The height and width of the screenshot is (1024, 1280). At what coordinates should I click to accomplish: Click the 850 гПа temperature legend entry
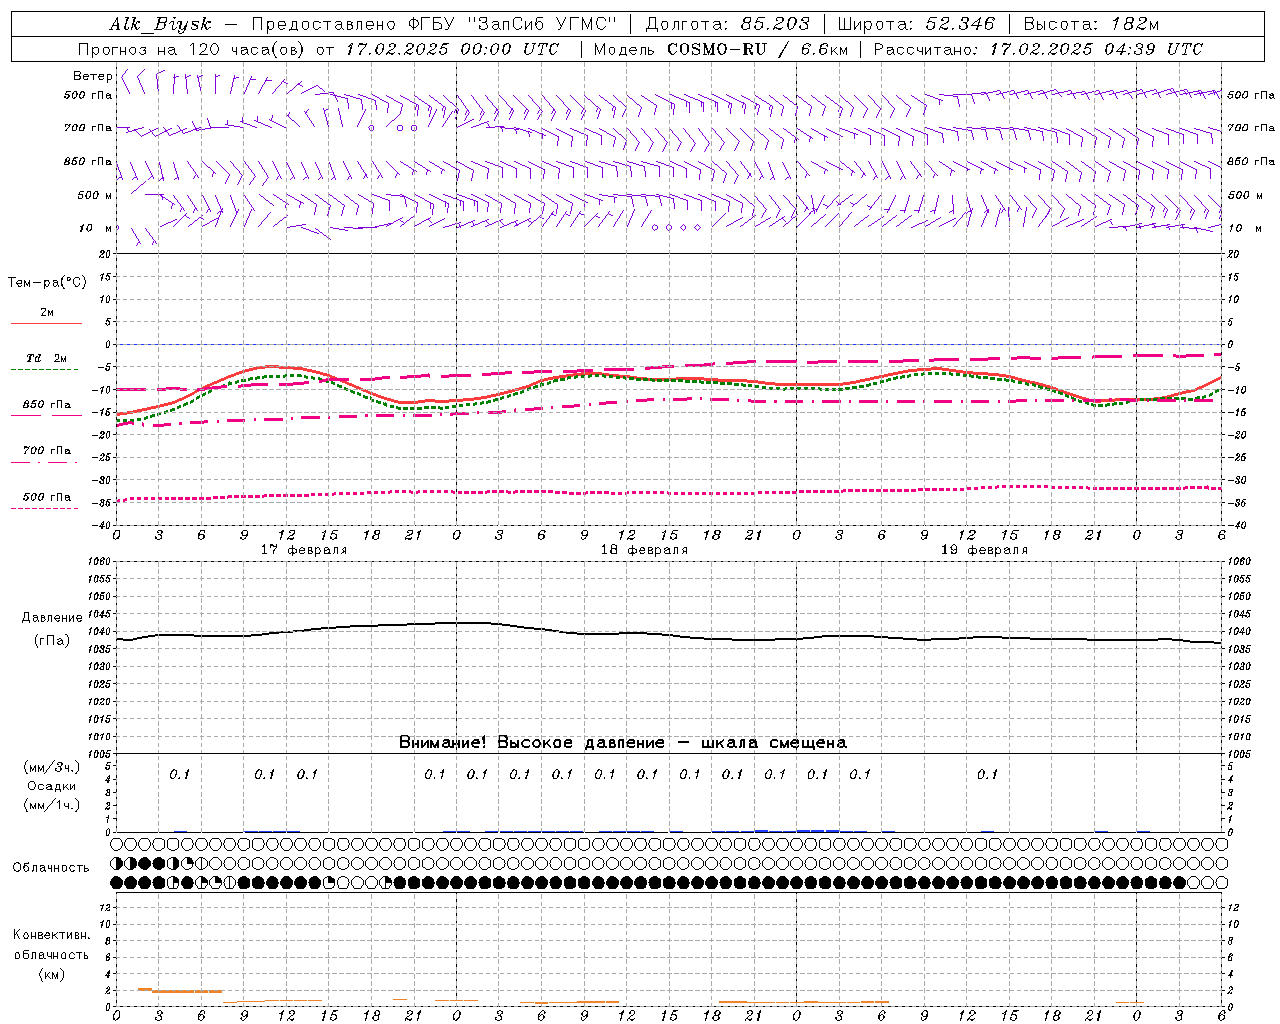click(47, 405)
